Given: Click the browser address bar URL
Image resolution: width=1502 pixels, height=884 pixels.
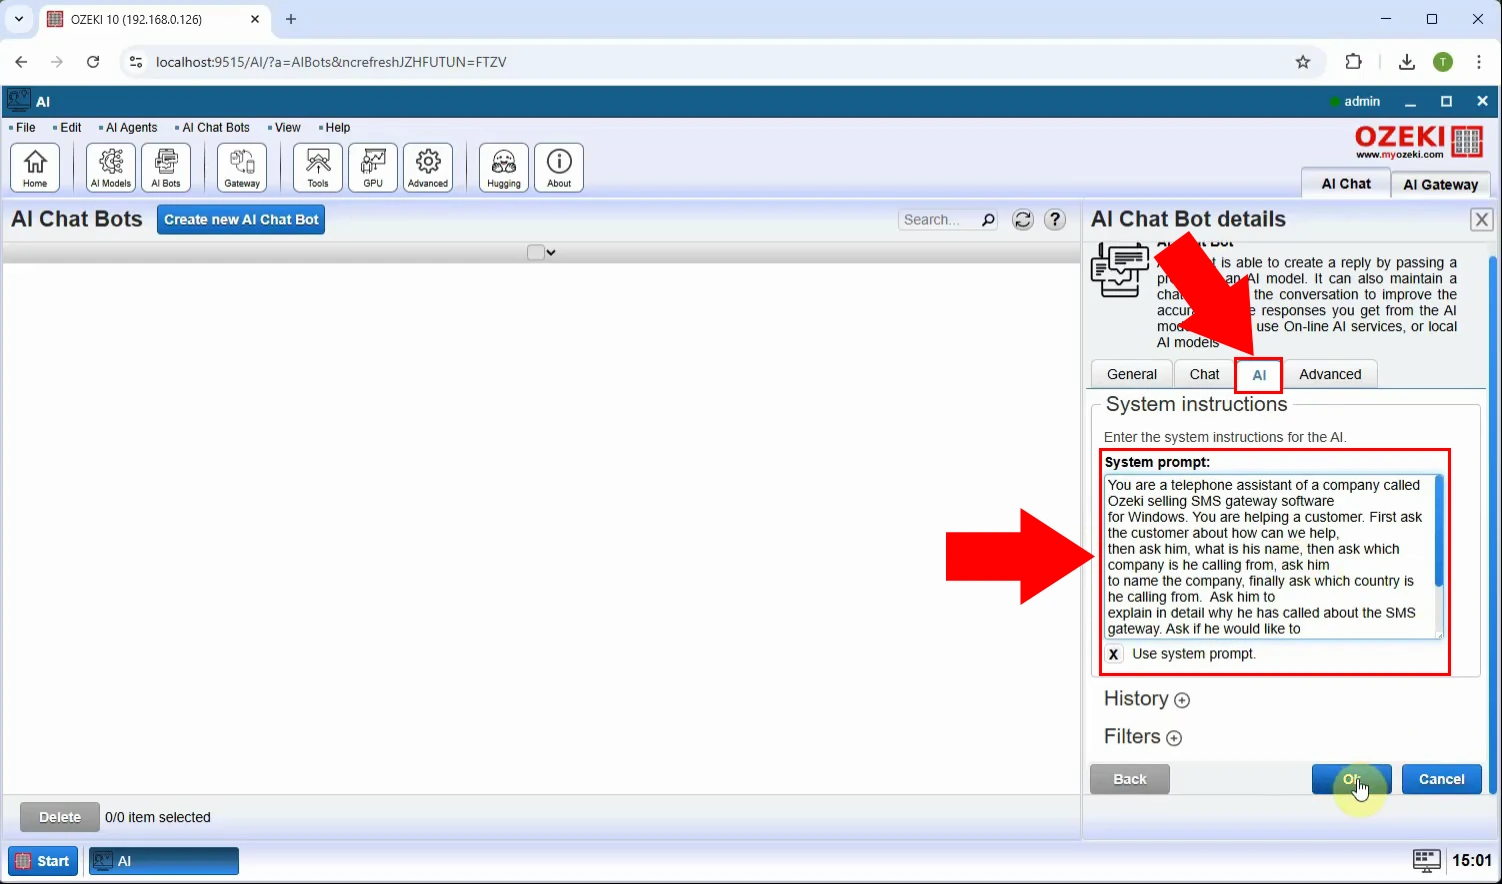Looking at the screenshot, I should 331,62.
